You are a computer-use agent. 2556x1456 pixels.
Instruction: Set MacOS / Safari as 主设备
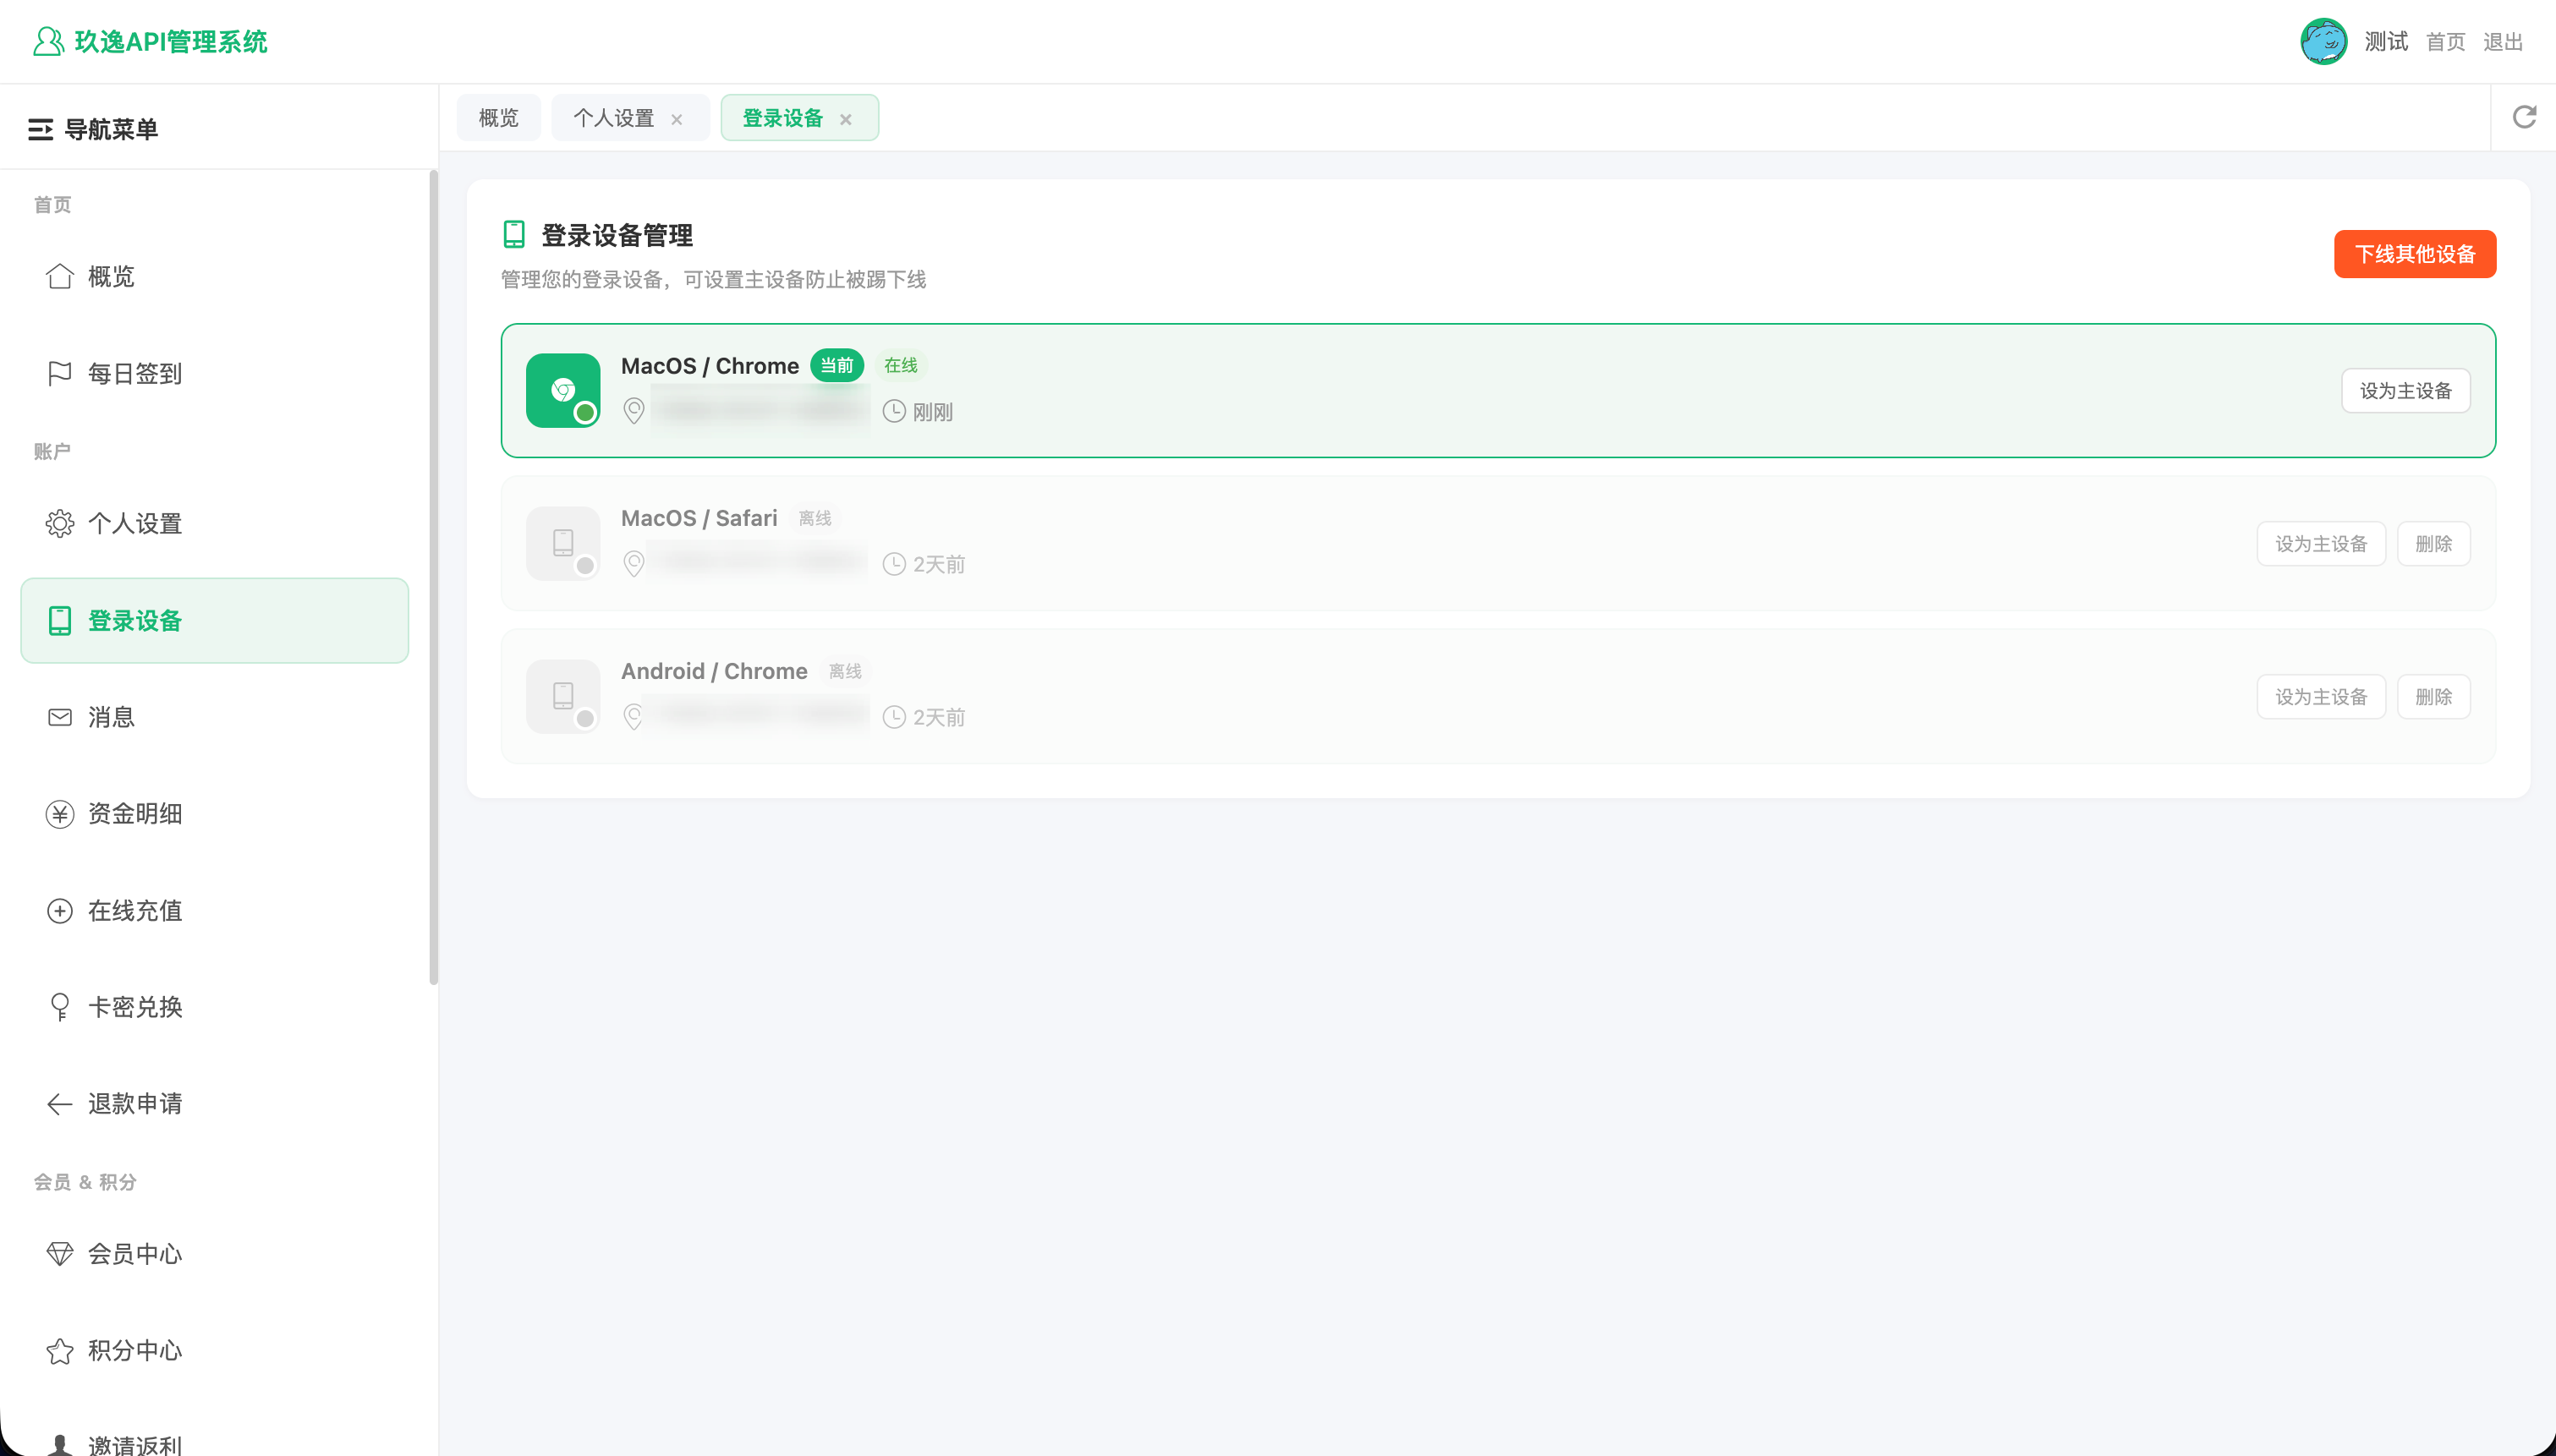pos(2321,543)
